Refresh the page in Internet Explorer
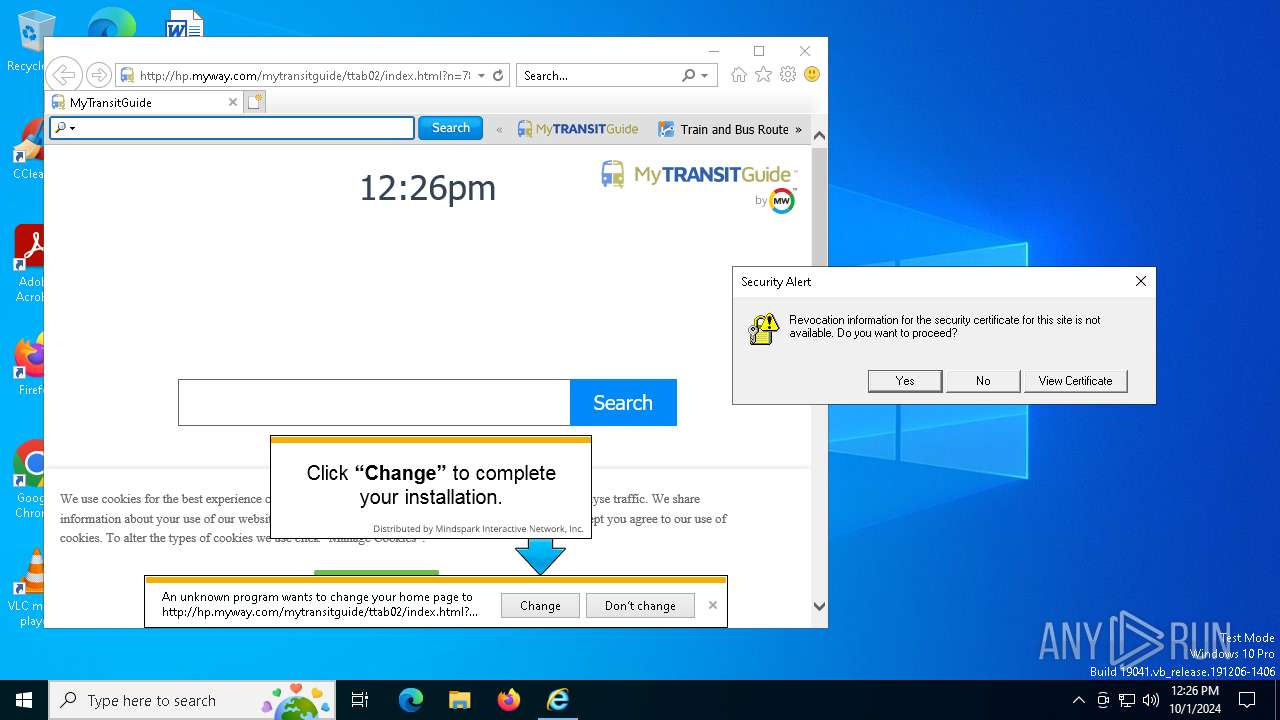 (x=498, y=75)
